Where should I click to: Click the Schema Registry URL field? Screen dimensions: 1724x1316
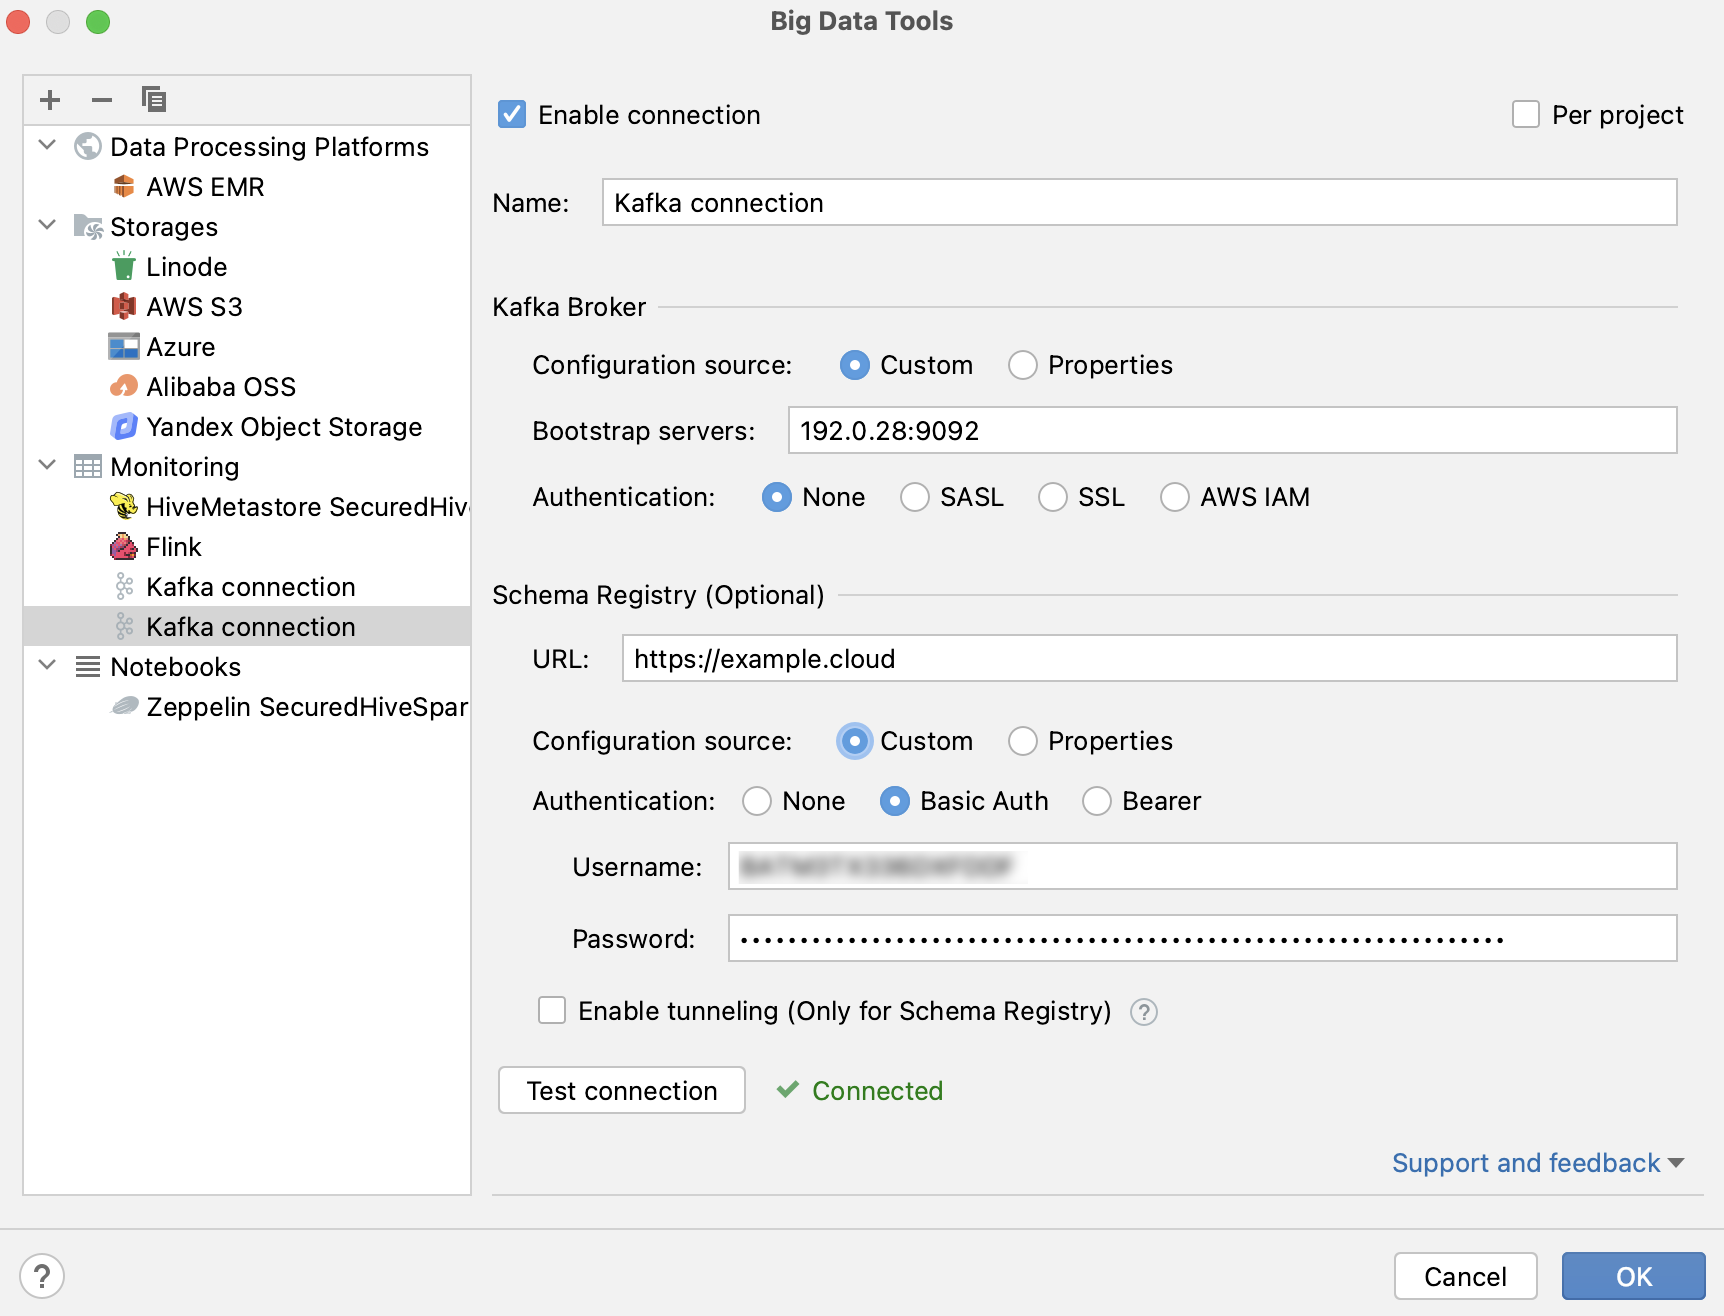coord(1150,658)
